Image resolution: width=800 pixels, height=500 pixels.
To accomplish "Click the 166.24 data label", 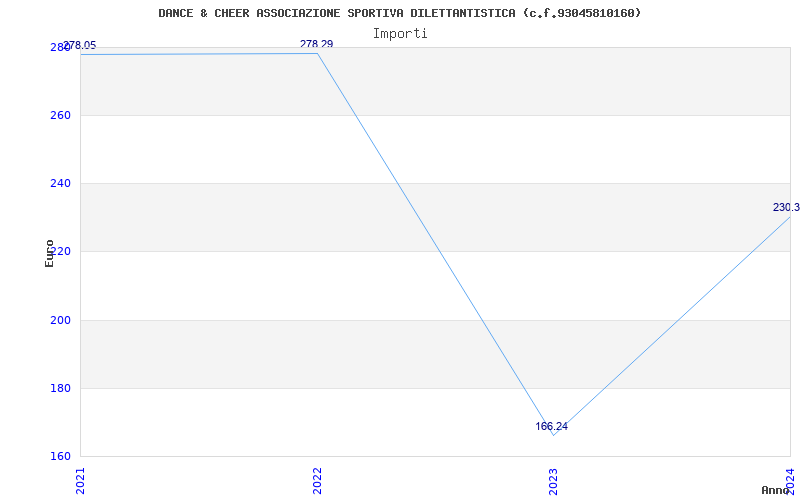I will [552, 427].
